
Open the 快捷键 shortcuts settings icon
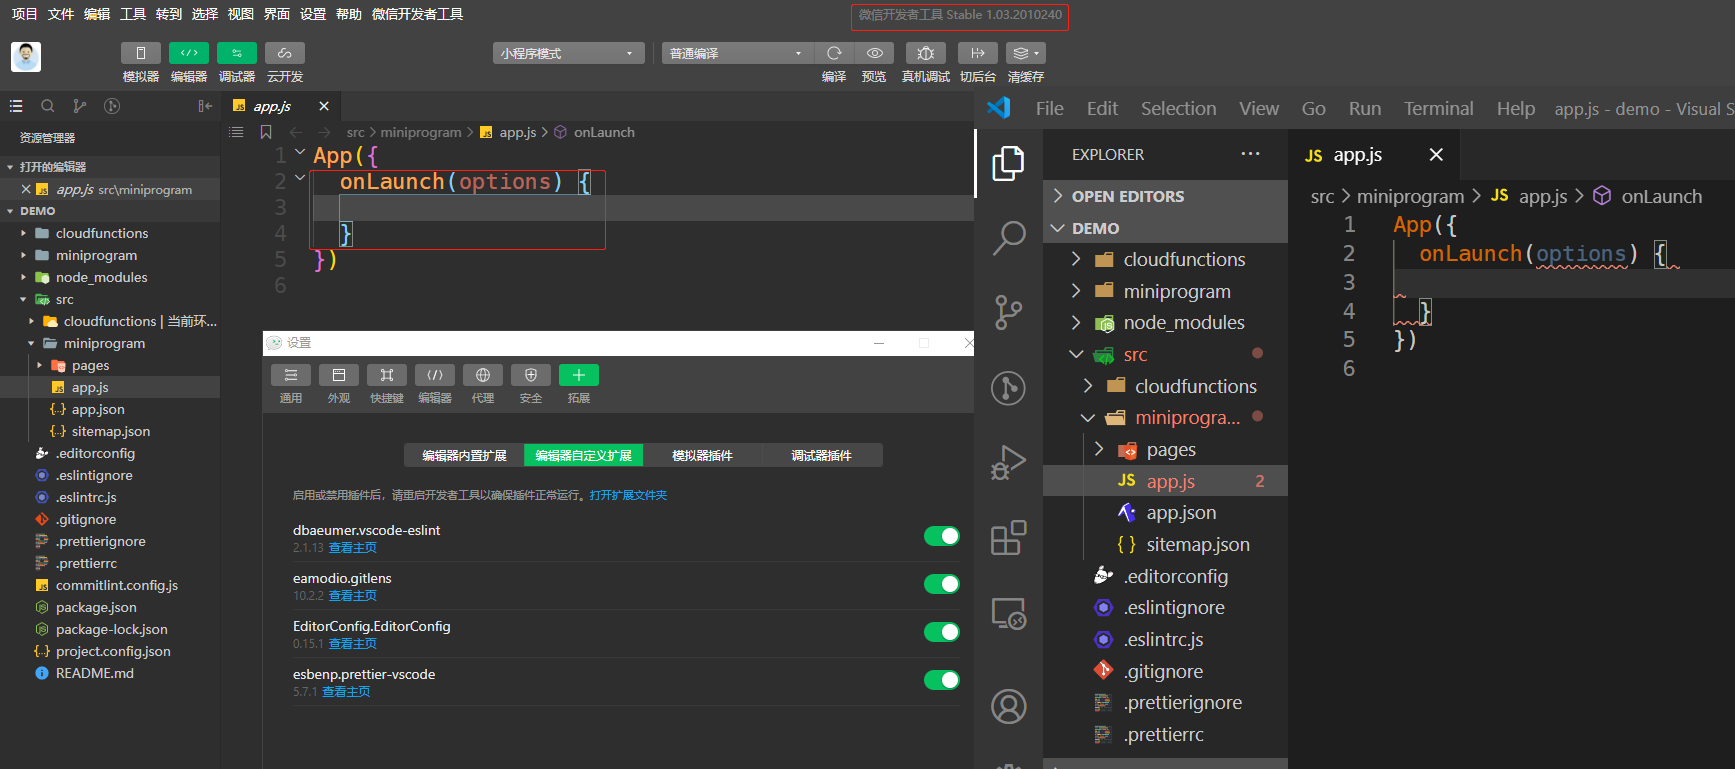point(387,375)
